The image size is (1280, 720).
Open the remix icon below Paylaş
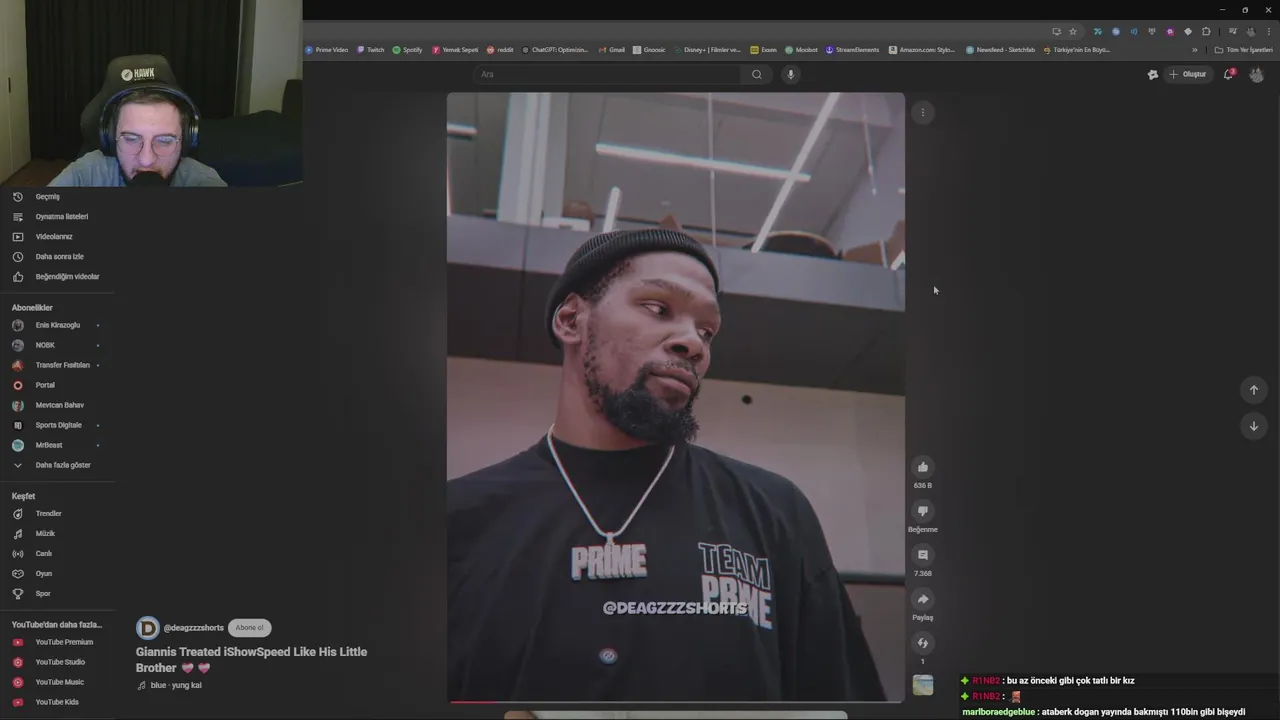(x=923, y=643)
